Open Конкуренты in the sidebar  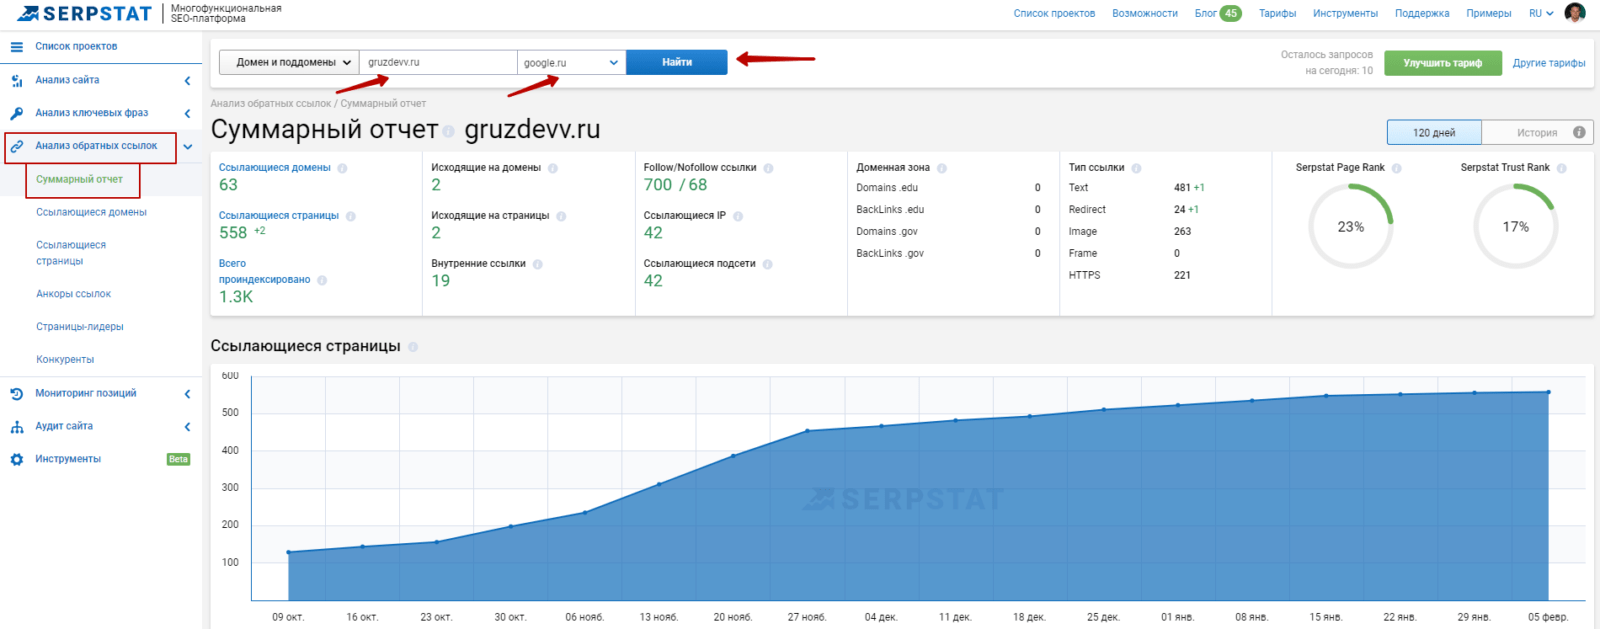tap(65, 360)
